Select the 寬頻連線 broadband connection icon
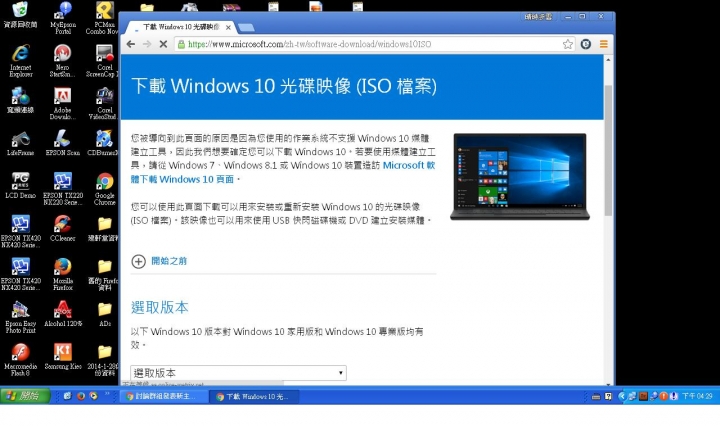Viewport: 720px width, 426px height. click(20, 100)
